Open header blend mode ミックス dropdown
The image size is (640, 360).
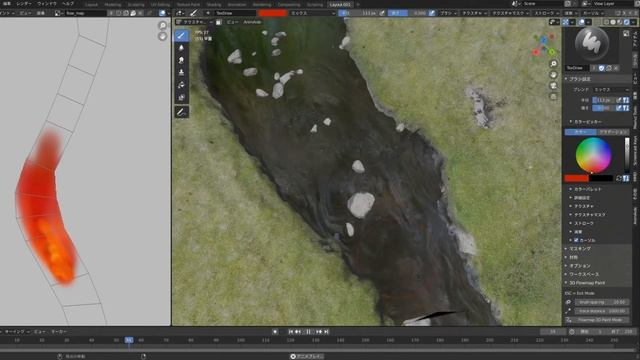(x=313, y=13)
